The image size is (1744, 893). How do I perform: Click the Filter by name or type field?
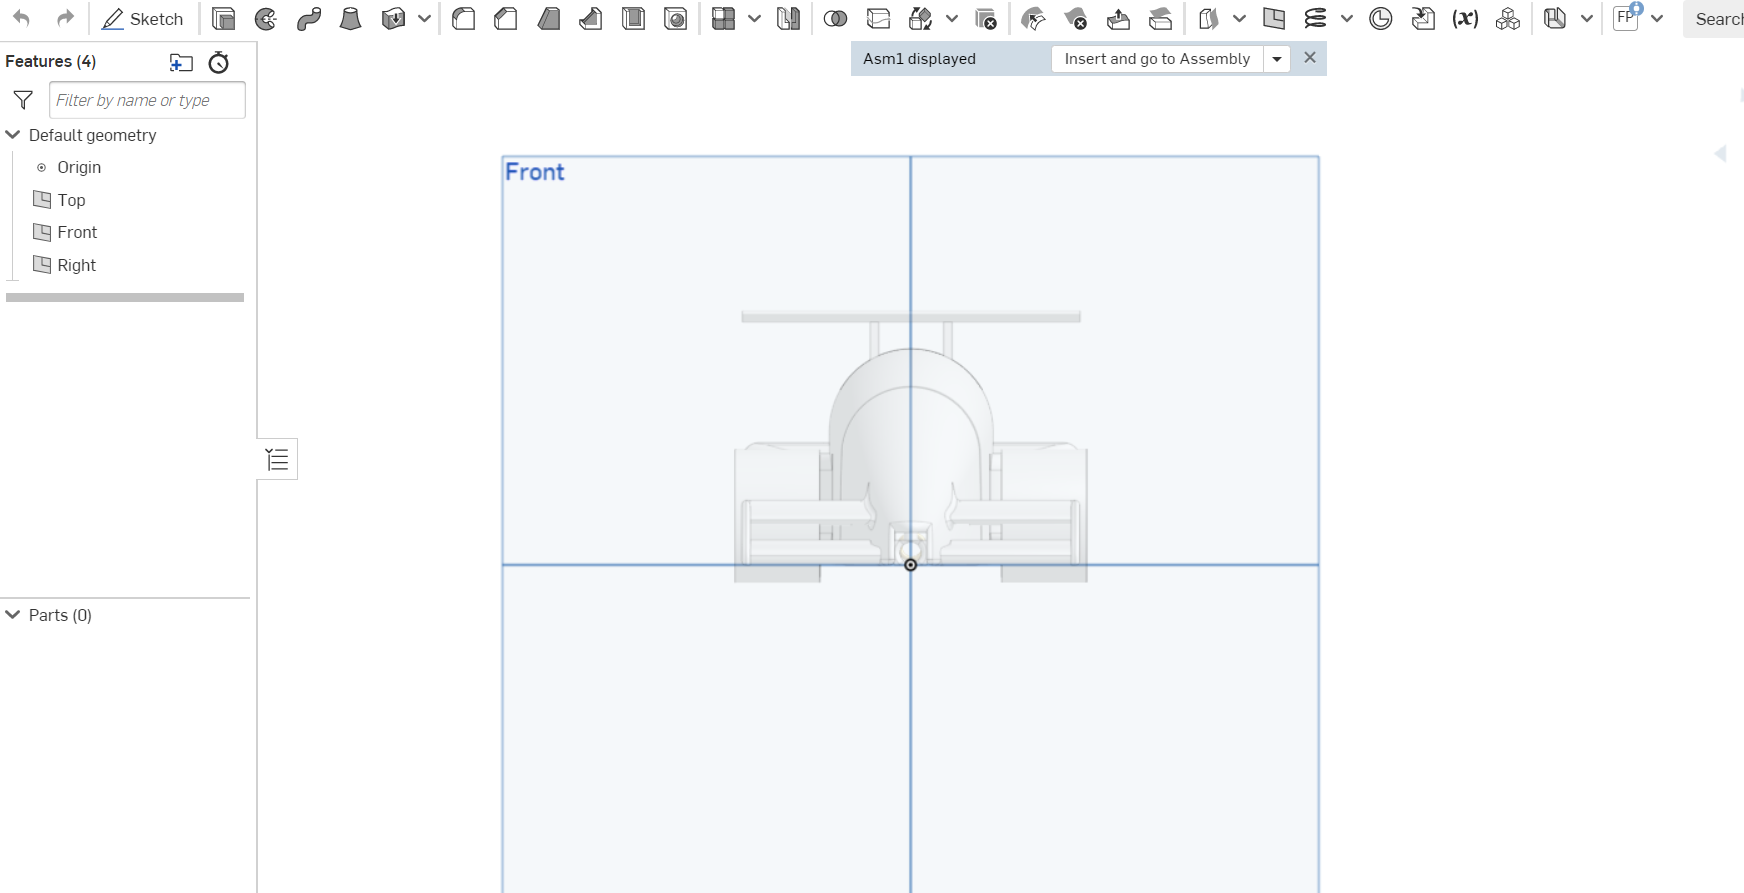click(147, 100)
